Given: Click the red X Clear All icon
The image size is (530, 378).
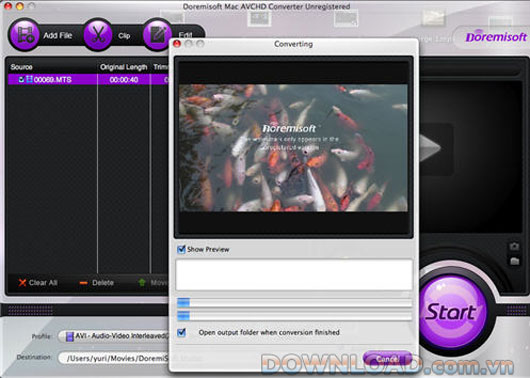Looking at the screenshot, I should coord(22,283).
